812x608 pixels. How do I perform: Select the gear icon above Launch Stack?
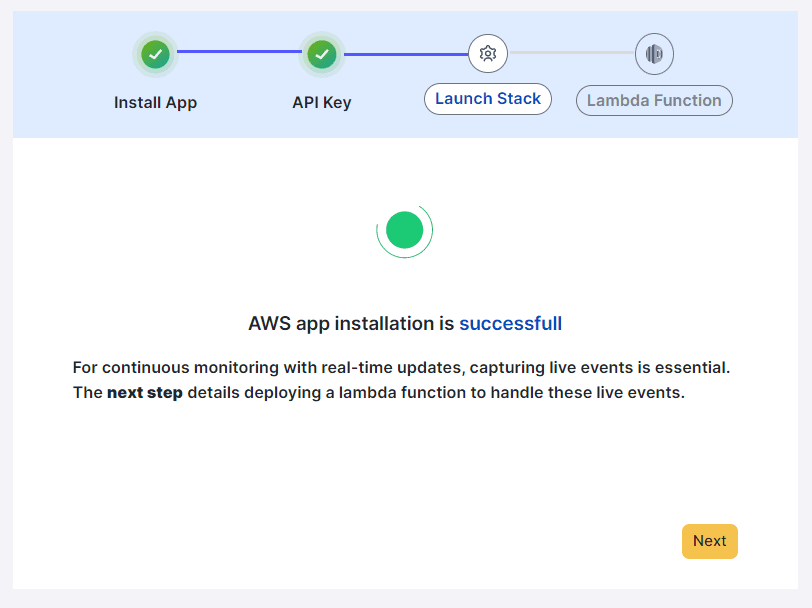487,53
